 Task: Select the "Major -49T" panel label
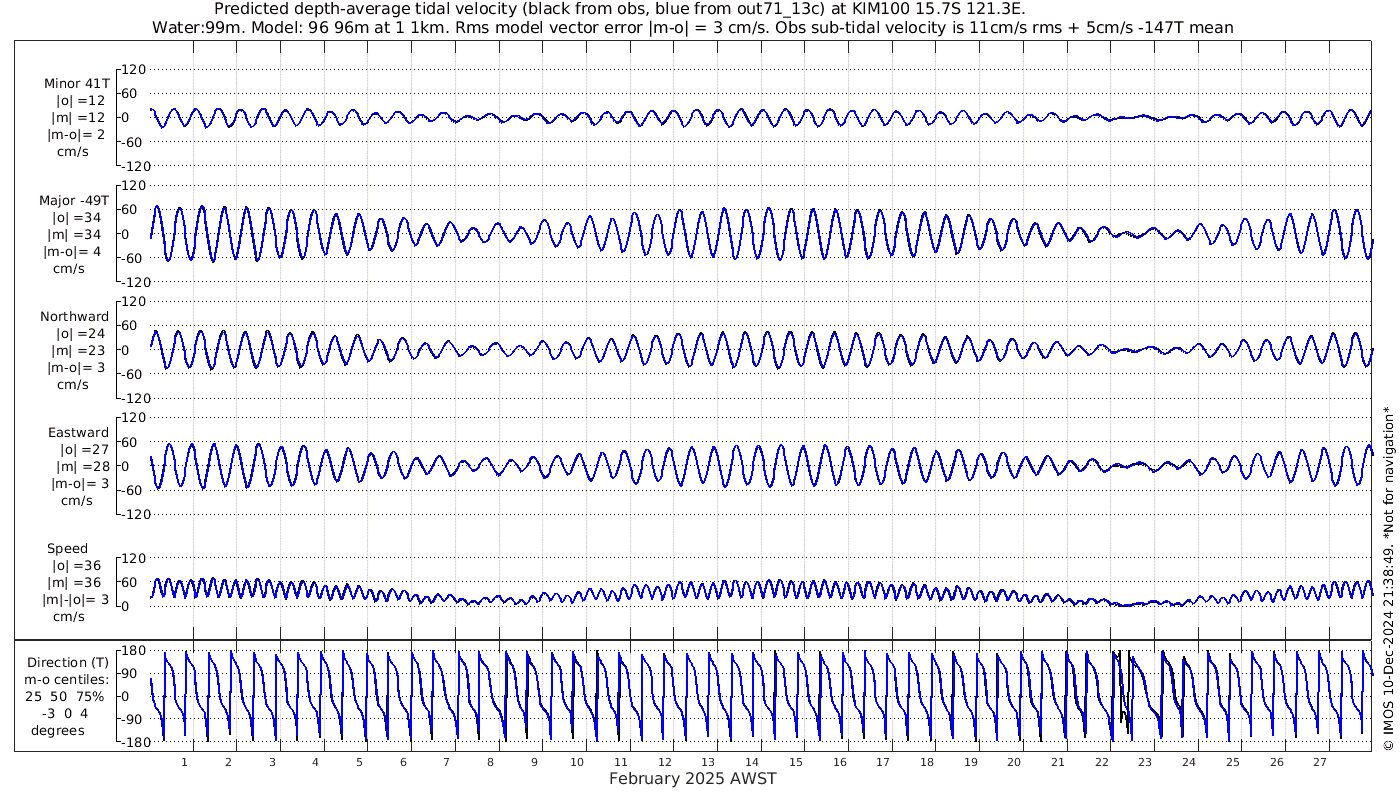tap(74, 200)
